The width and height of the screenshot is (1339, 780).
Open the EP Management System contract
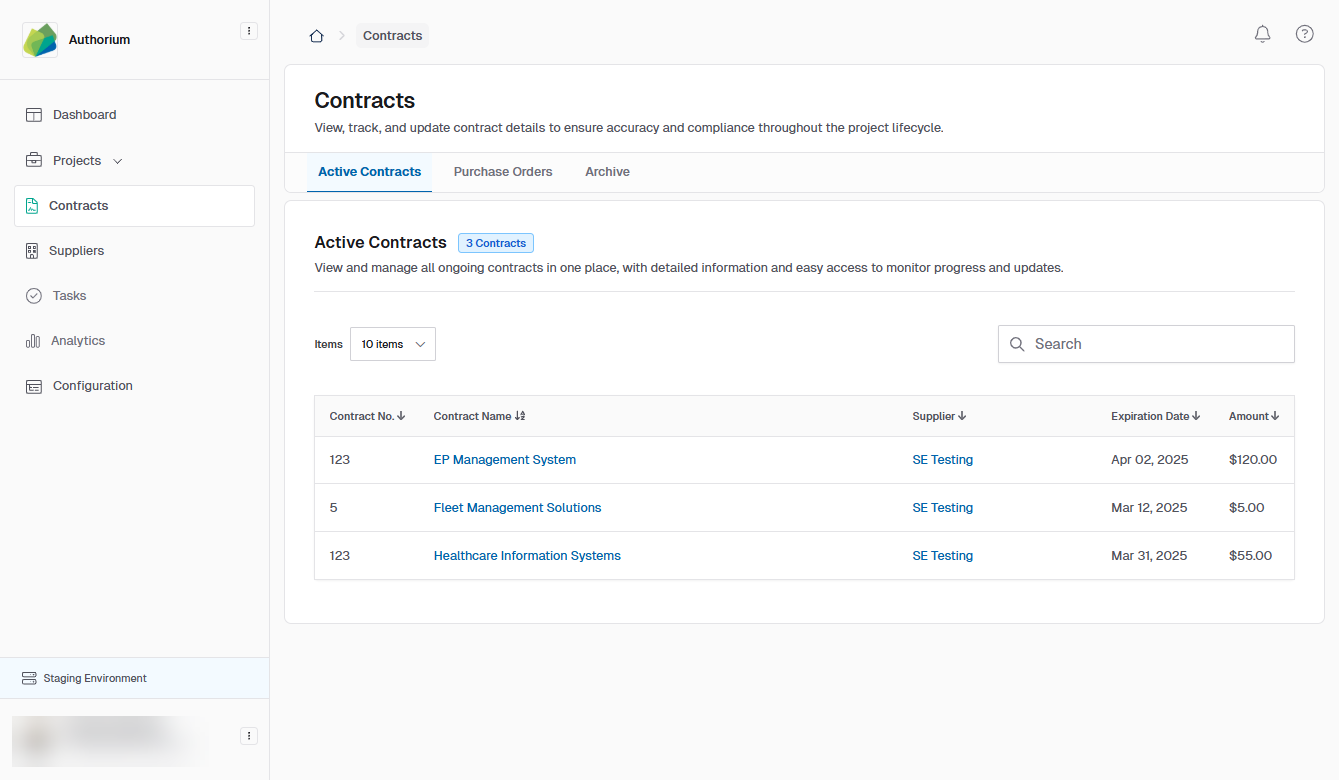(x=504, y=460)
